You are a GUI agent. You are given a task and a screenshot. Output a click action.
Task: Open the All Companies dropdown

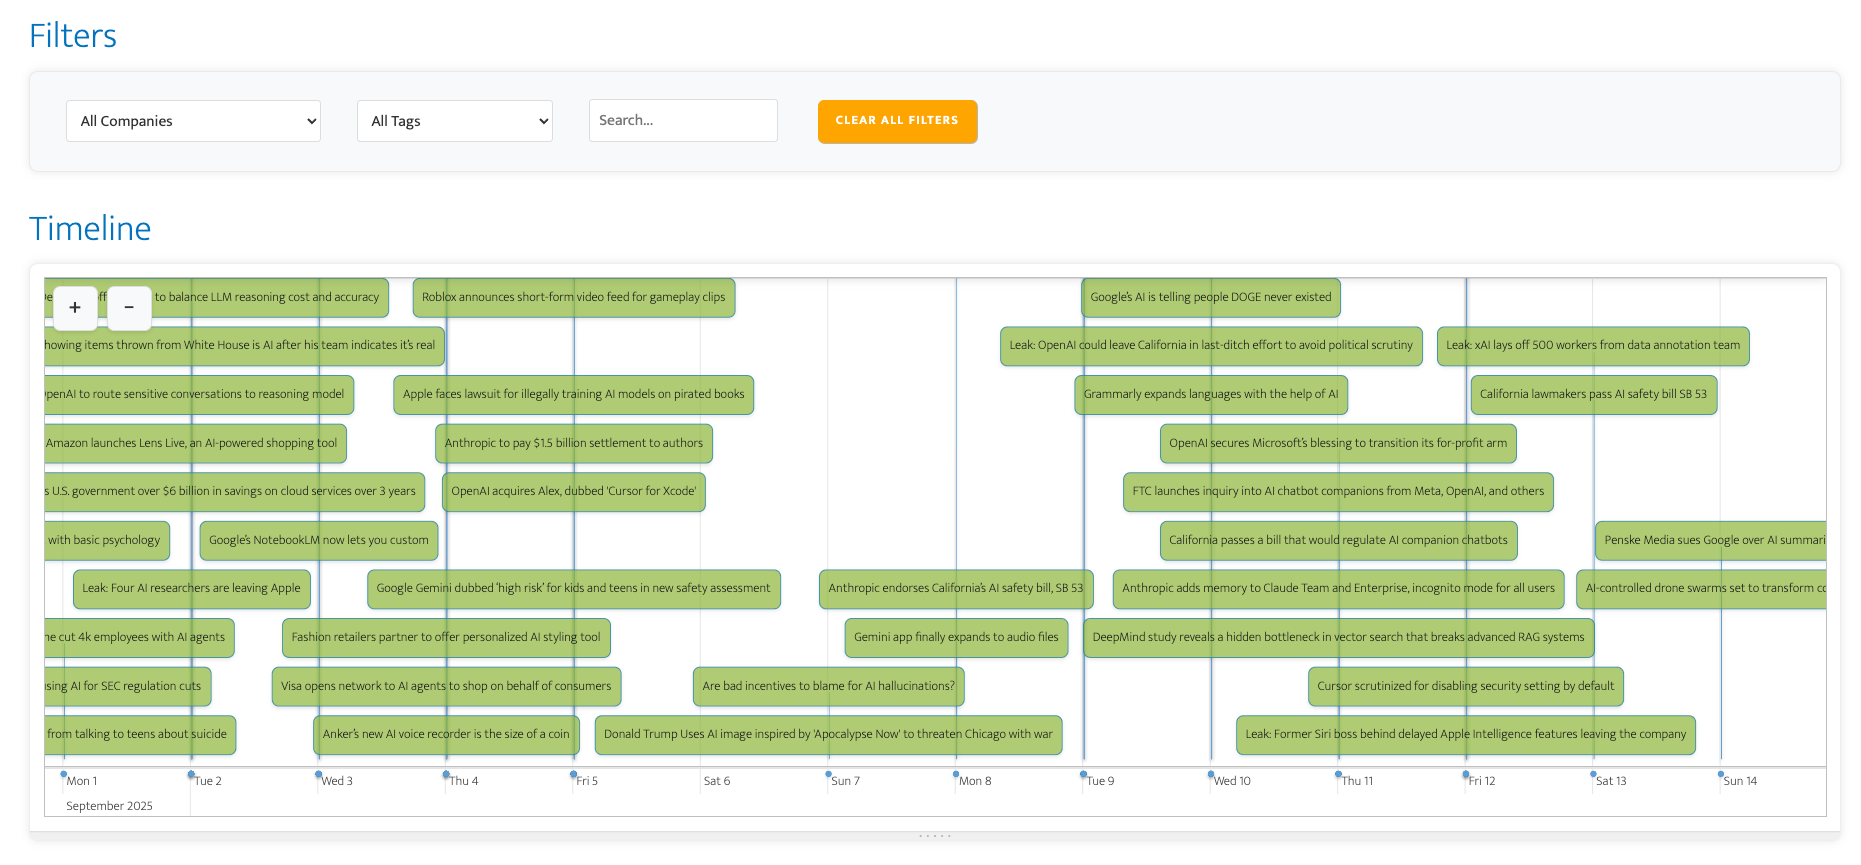pyautogui.click(x=193, y=121)
